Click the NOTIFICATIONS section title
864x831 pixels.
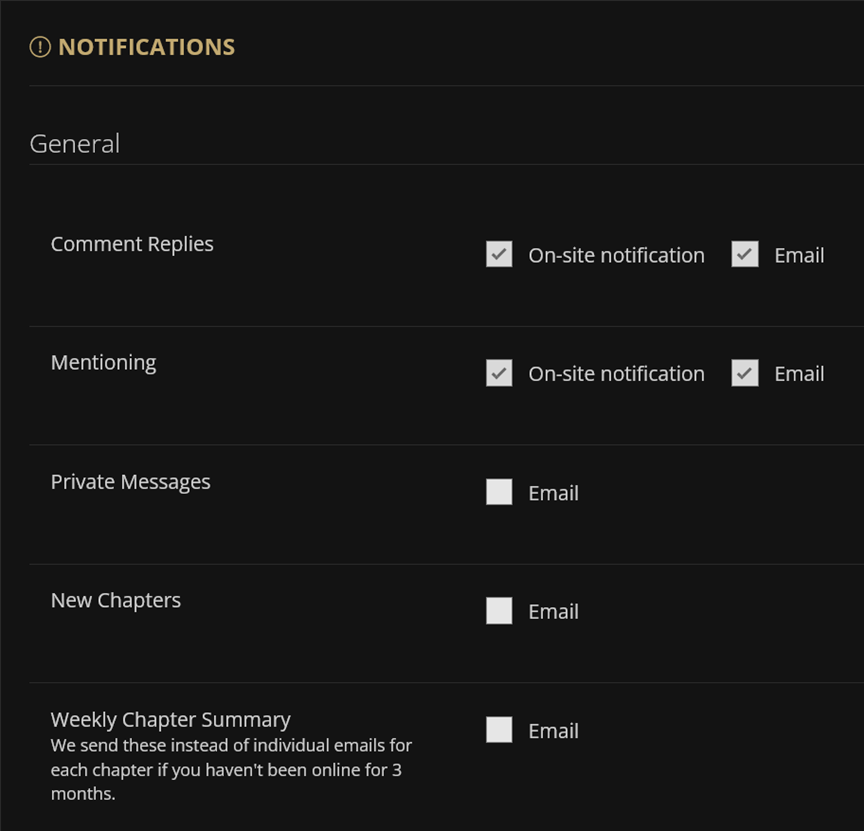[x=147, y=47]
